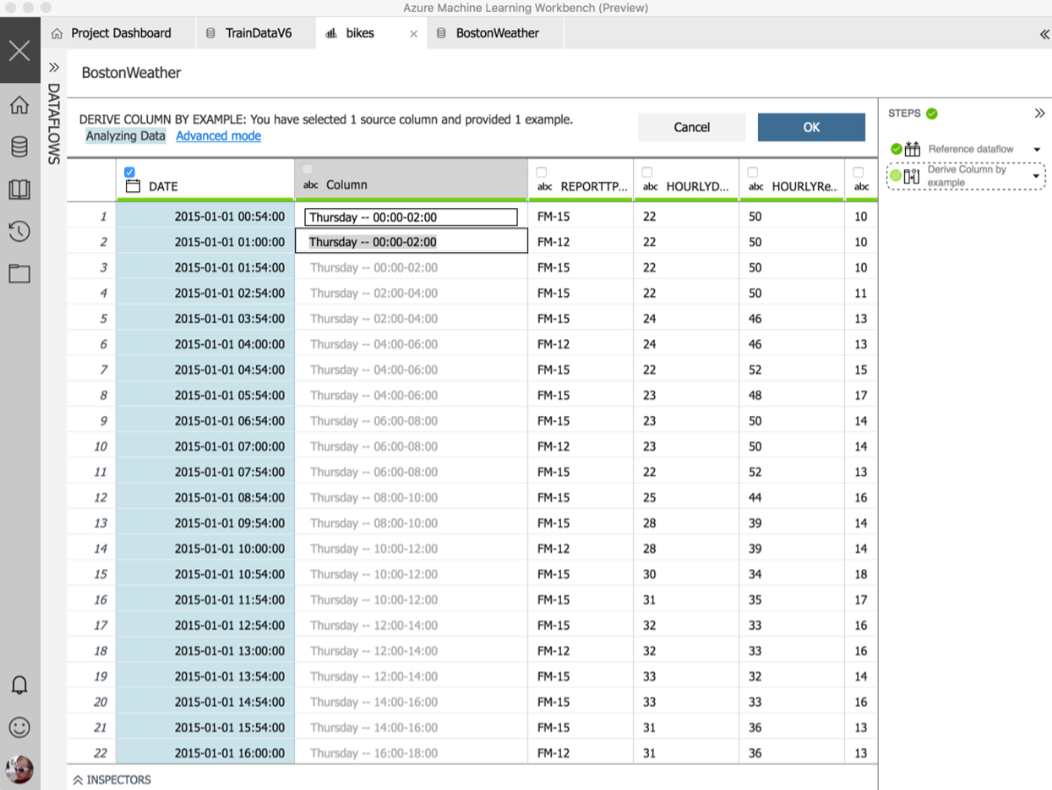Open the Data sources cylinder icon
1052x790 pixels.
[x=19, y=148]
